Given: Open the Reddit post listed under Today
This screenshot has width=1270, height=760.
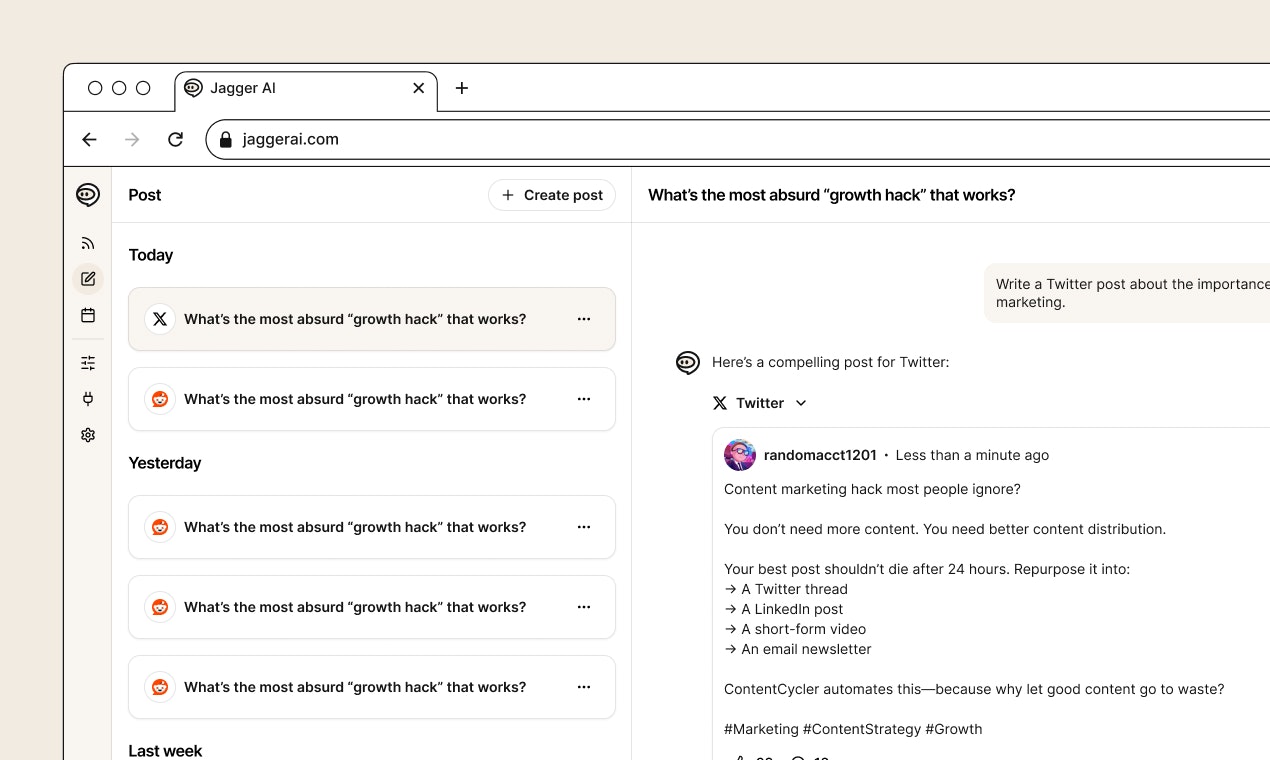Looking at the screenshot, I should pos(355,399).
